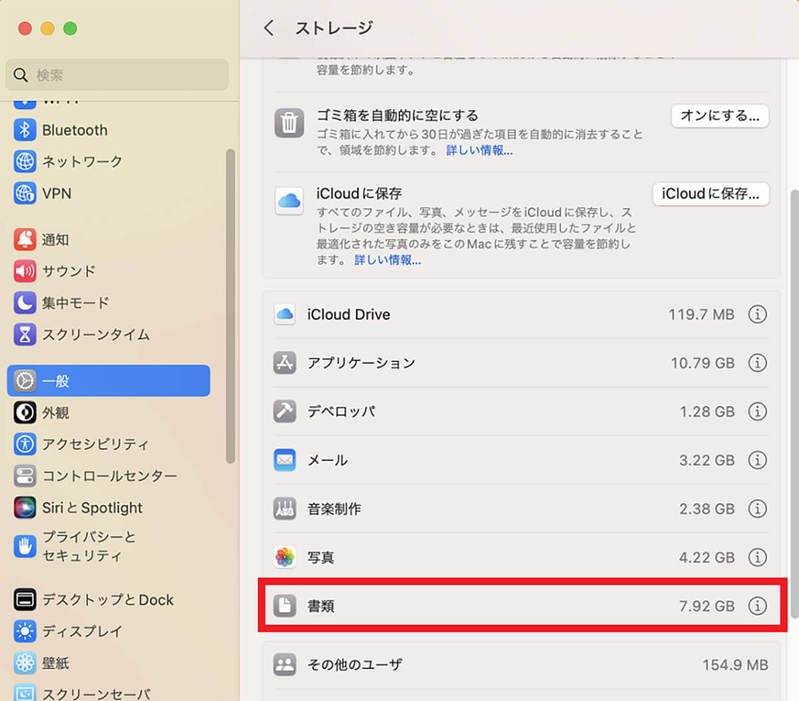
Task: Click the その他のユーザ row label
Action: [355, 664]
